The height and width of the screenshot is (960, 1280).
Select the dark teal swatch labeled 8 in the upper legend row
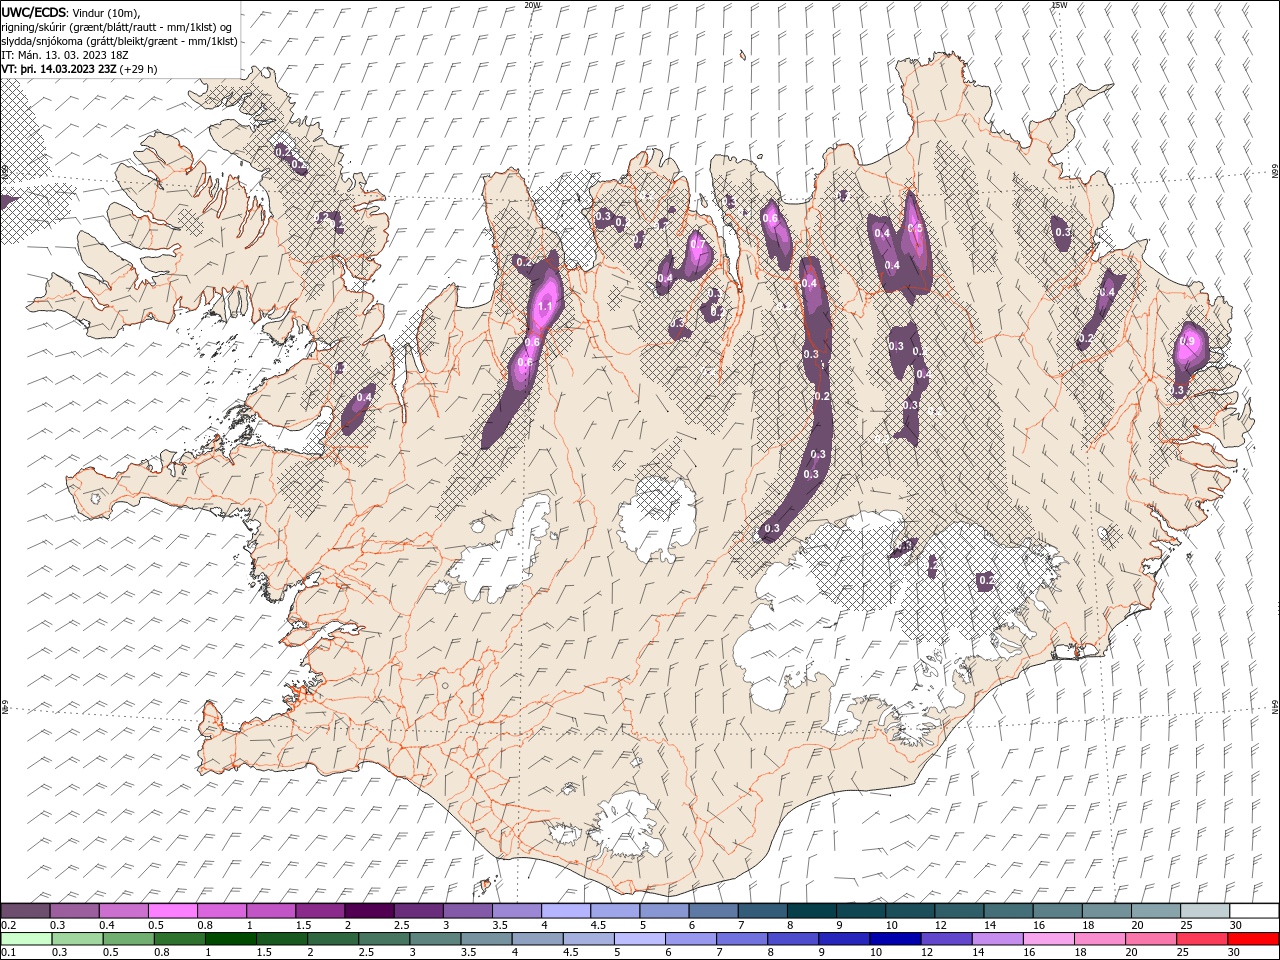click(x=812, y=911)
